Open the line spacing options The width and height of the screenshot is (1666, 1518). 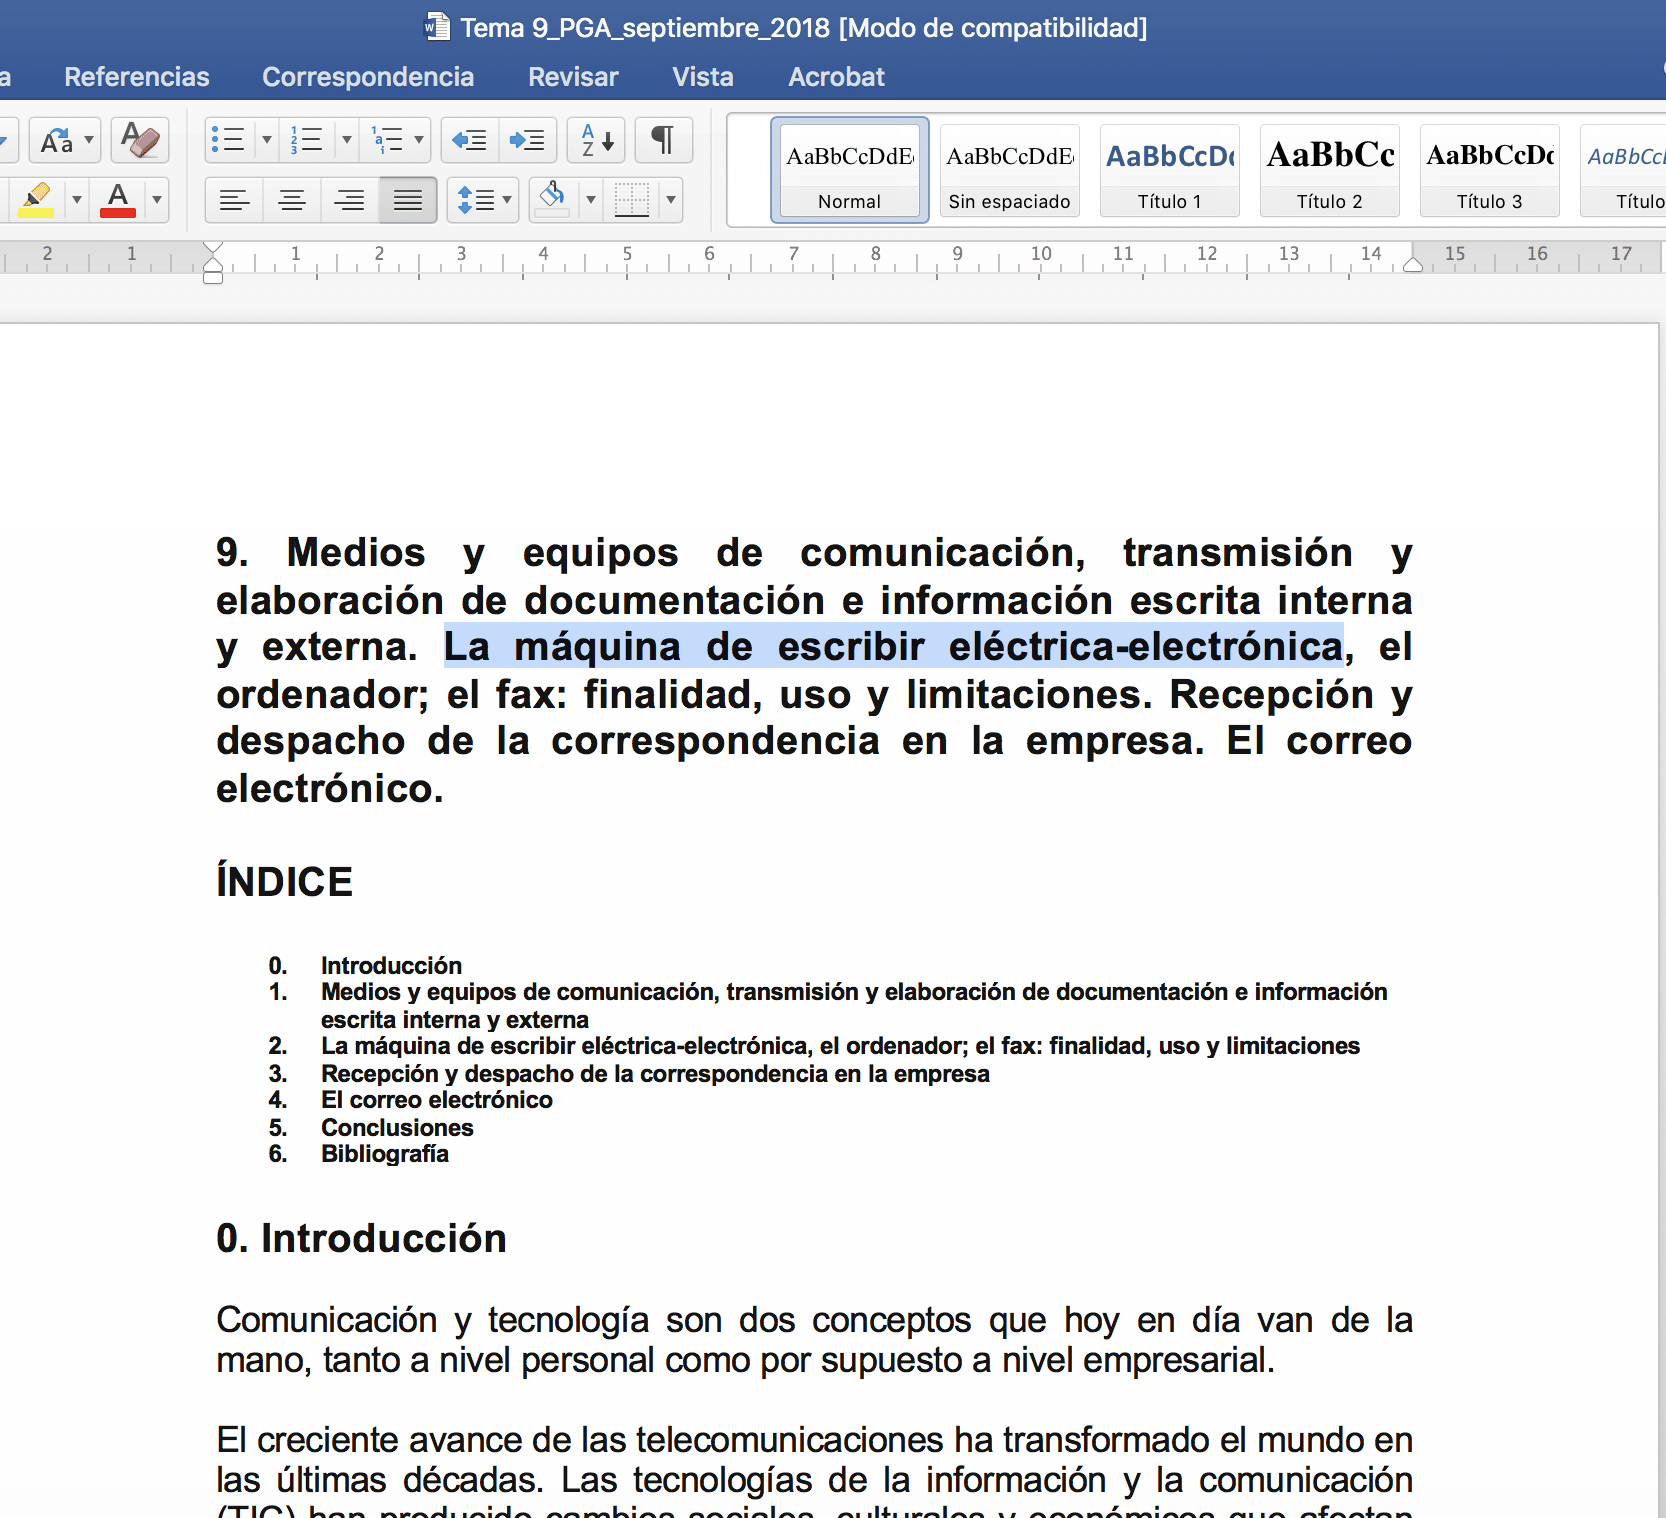[x=483, y=200]
